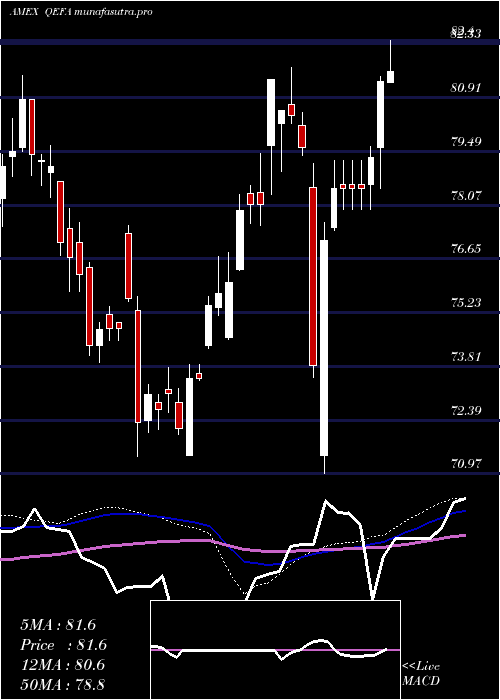Click the 73.81 price axis label
The height and width of the screenshot is (700, 500).
tap(466, 356)
